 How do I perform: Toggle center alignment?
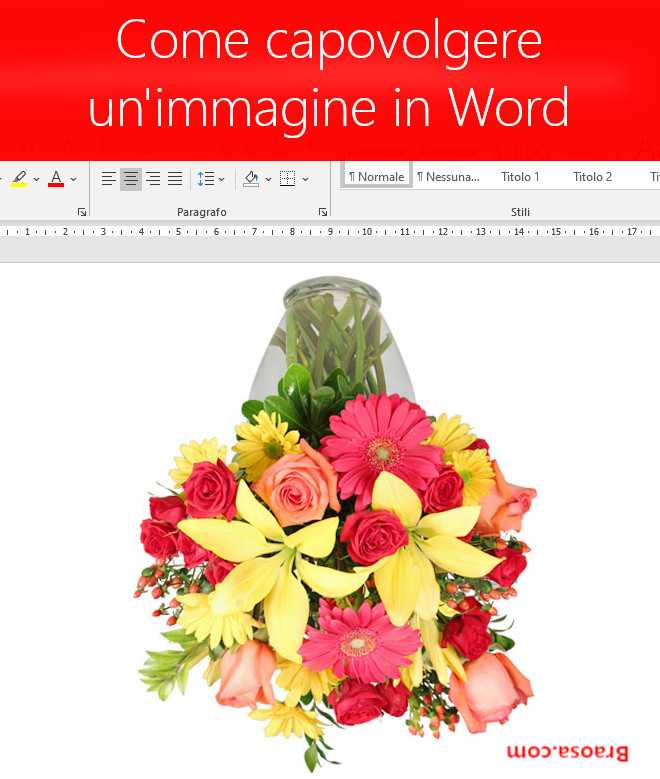131,179
